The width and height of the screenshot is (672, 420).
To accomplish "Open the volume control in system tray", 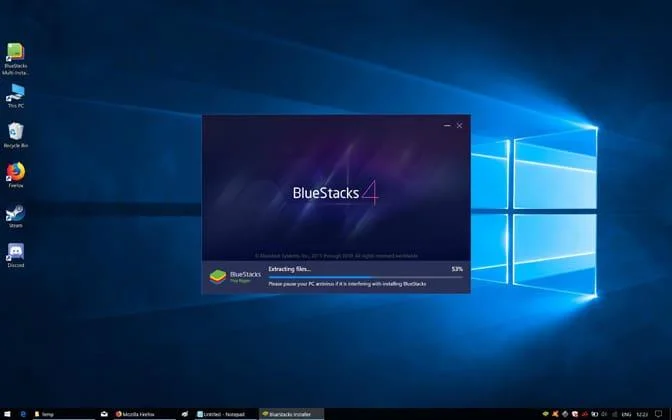I will (604, 414).
